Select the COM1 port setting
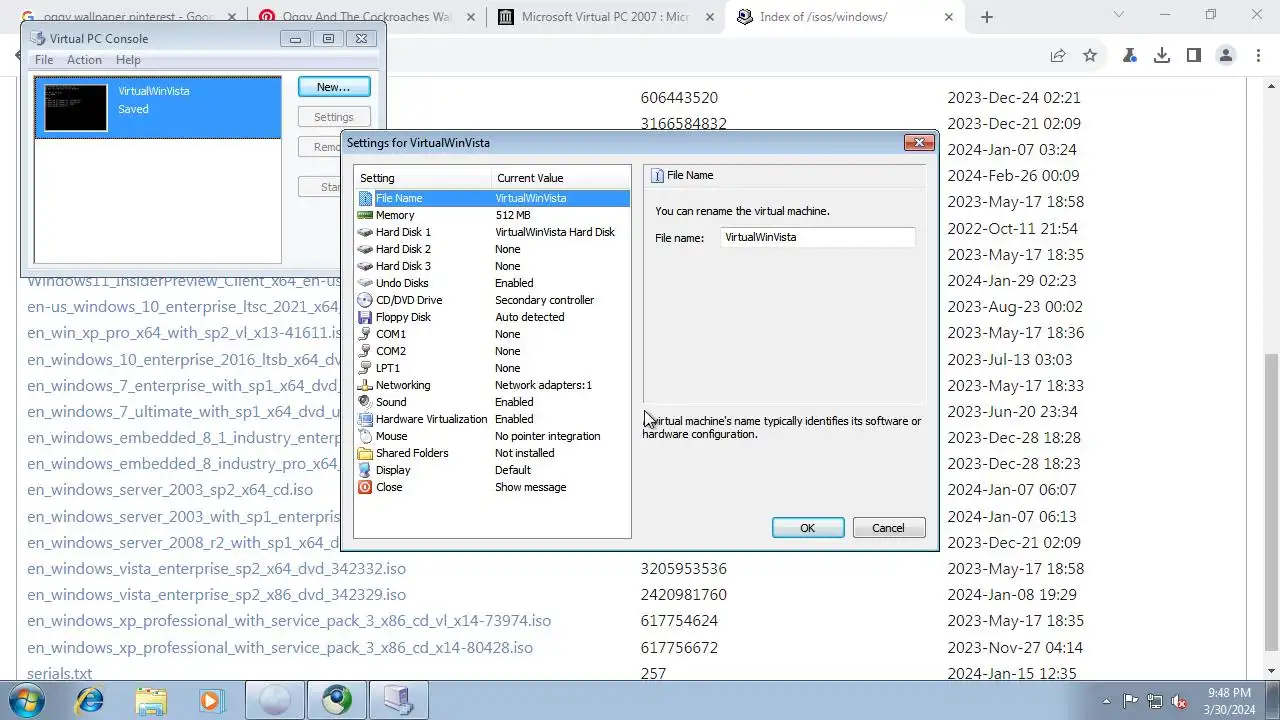Viewport: 1280px width, 720px height. [x=492, y=334]
